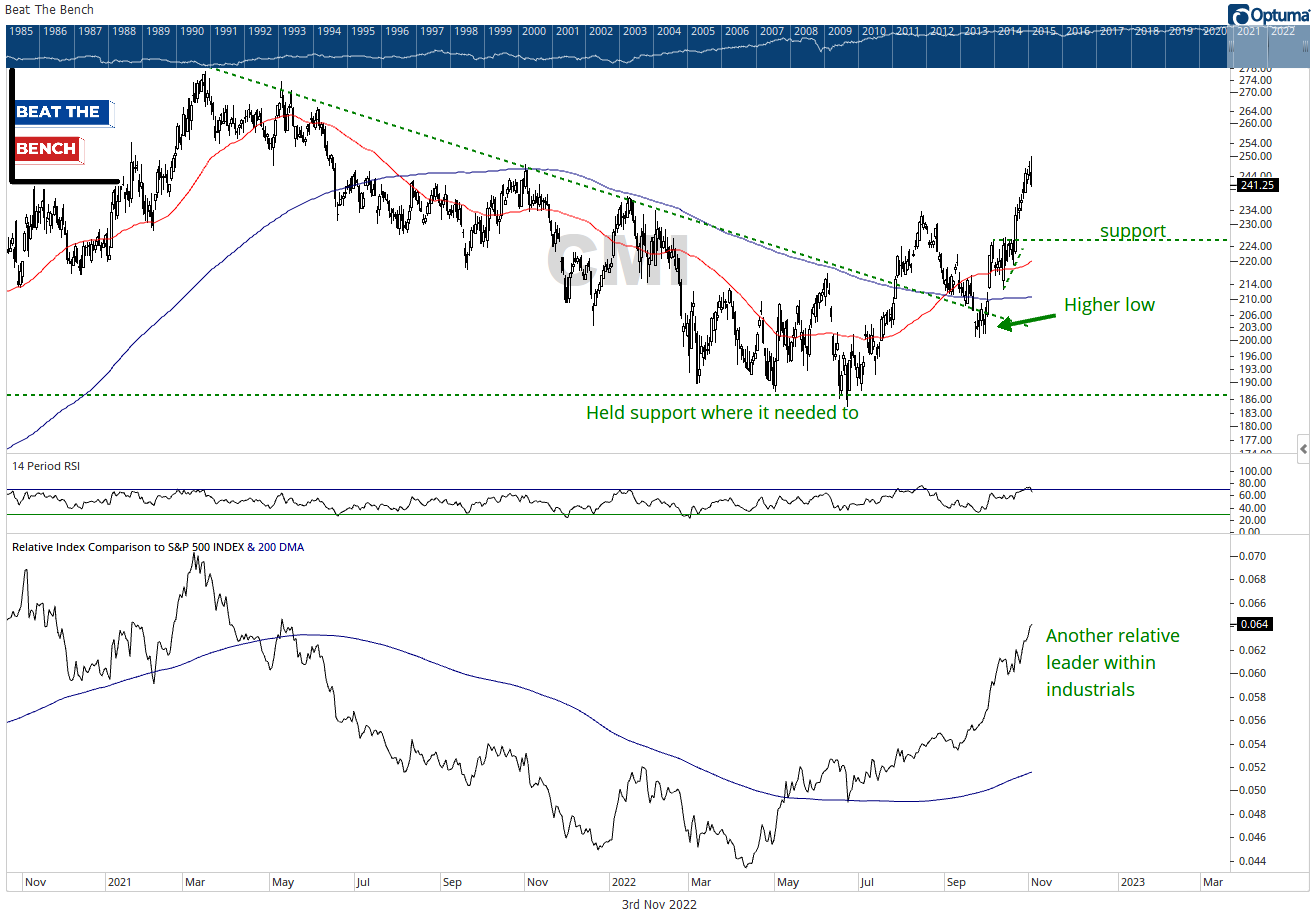Screen dimensions: 1316x924
Task: Select highlighted 2021 in overview timeline
Action: [x=1249, y=31]
